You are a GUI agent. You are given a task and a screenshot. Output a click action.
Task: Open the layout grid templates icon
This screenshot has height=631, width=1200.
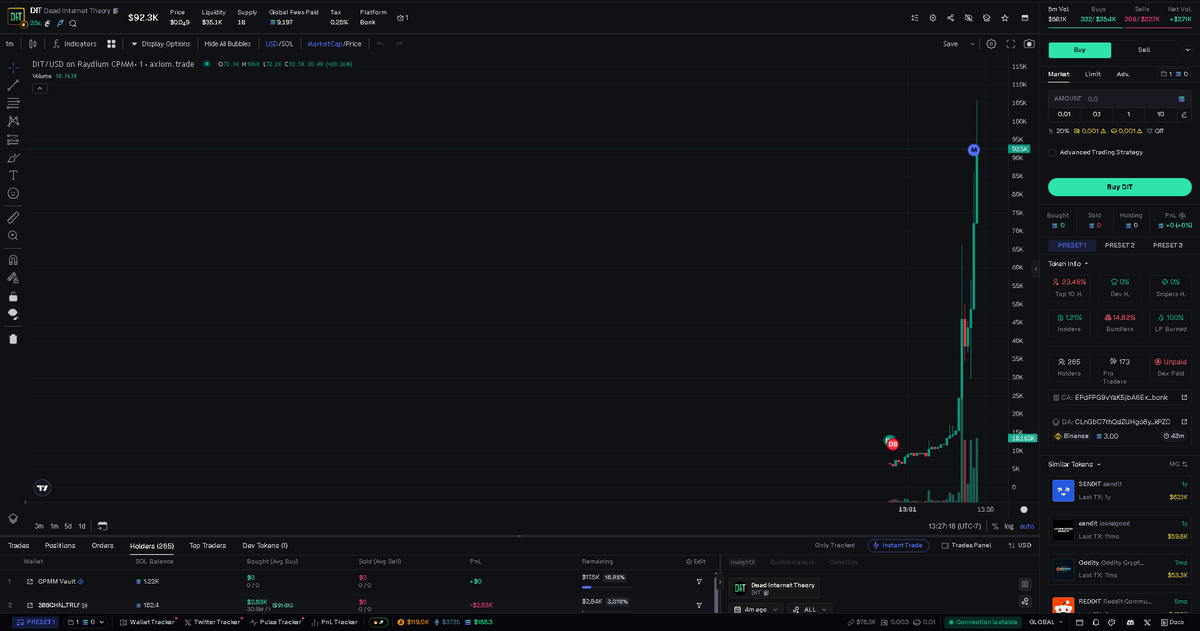click(x=111, y=44)
